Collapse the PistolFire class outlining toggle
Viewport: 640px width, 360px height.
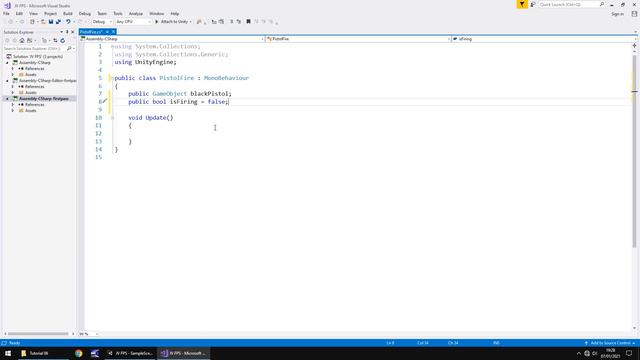pyautogui.click(x=112, y=78)
